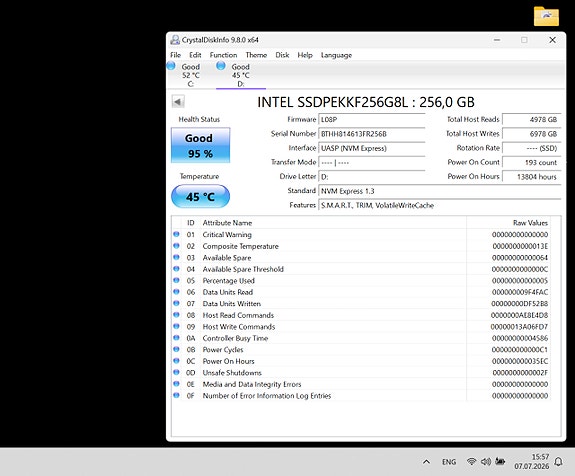Select the Unsafe Shutdowns attribute name
This screenshot has height=476, width=575.
point(232,373)
